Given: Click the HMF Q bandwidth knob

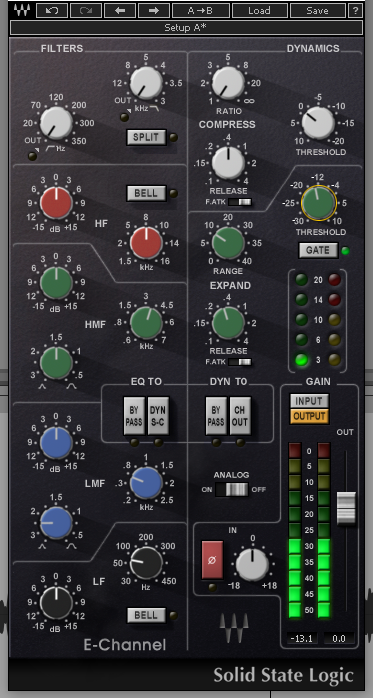Looking at the screenshot, I should pos(56,362).
